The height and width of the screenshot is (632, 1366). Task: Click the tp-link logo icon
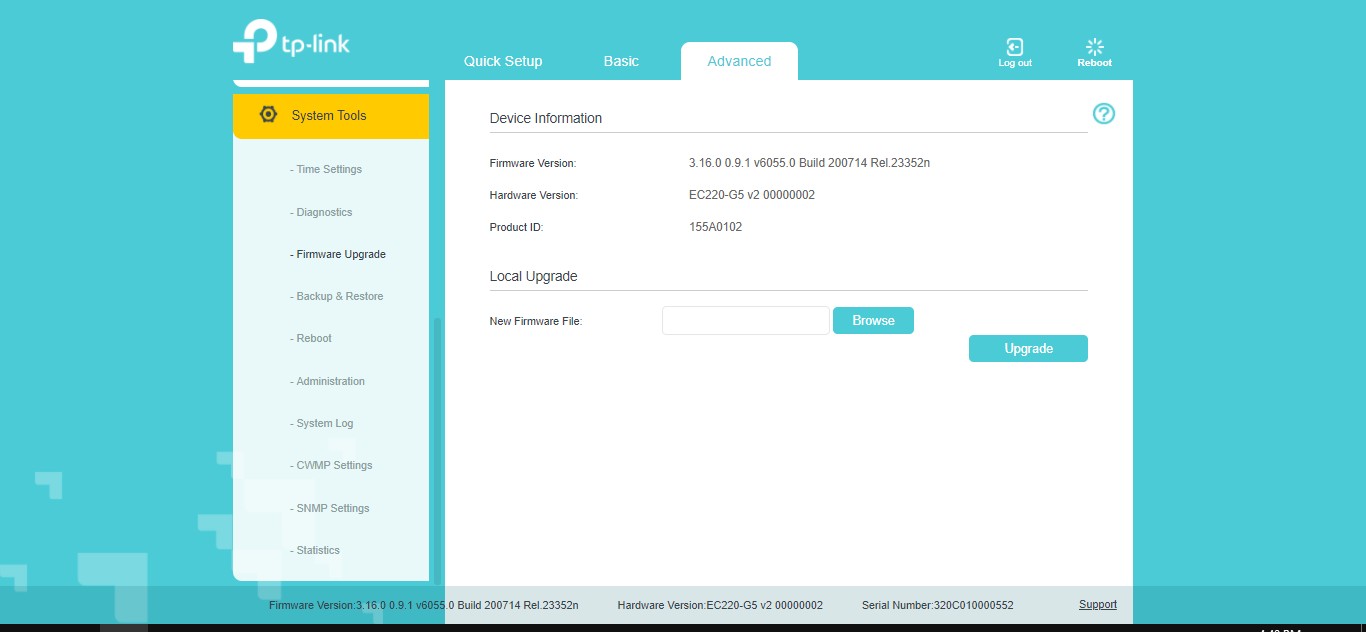pos(254,41)
